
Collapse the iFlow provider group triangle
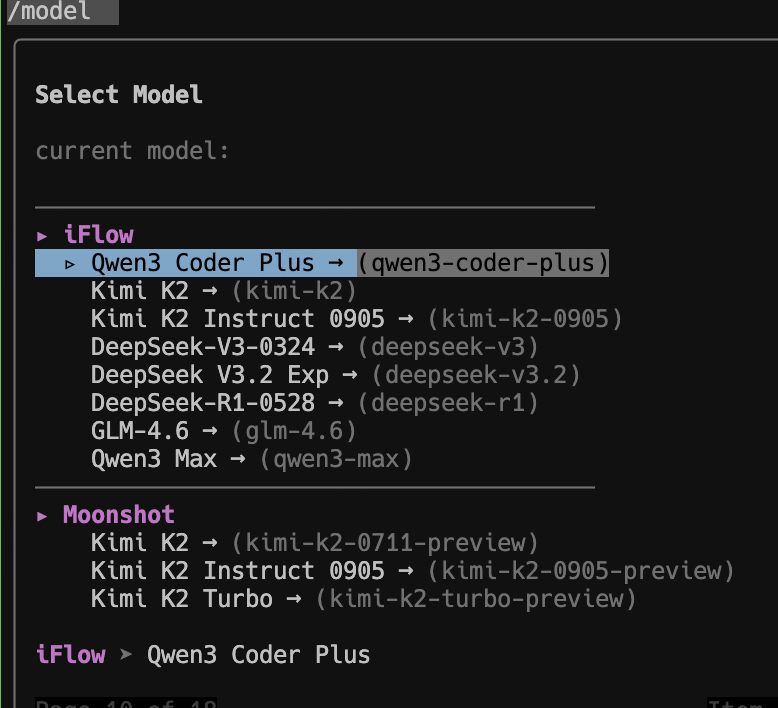tap(42, 236)
